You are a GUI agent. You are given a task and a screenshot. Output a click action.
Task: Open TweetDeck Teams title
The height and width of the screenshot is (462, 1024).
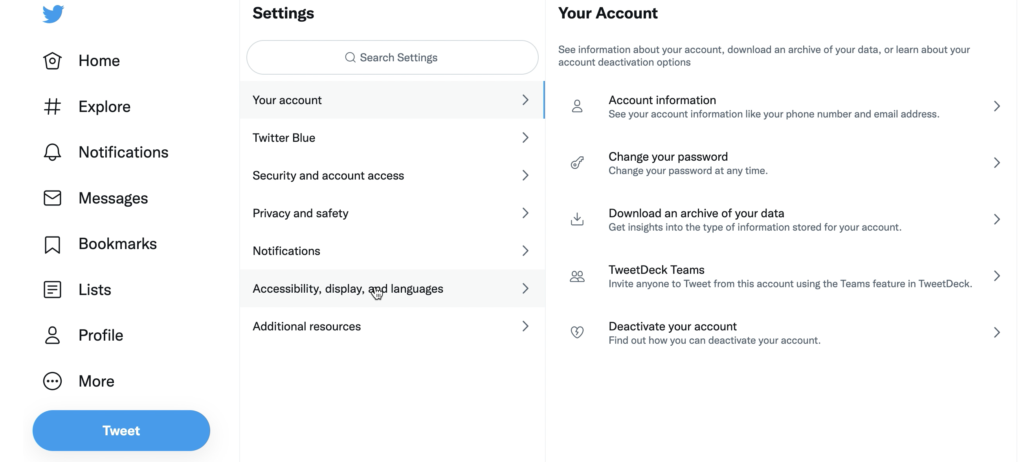(656, 270)
